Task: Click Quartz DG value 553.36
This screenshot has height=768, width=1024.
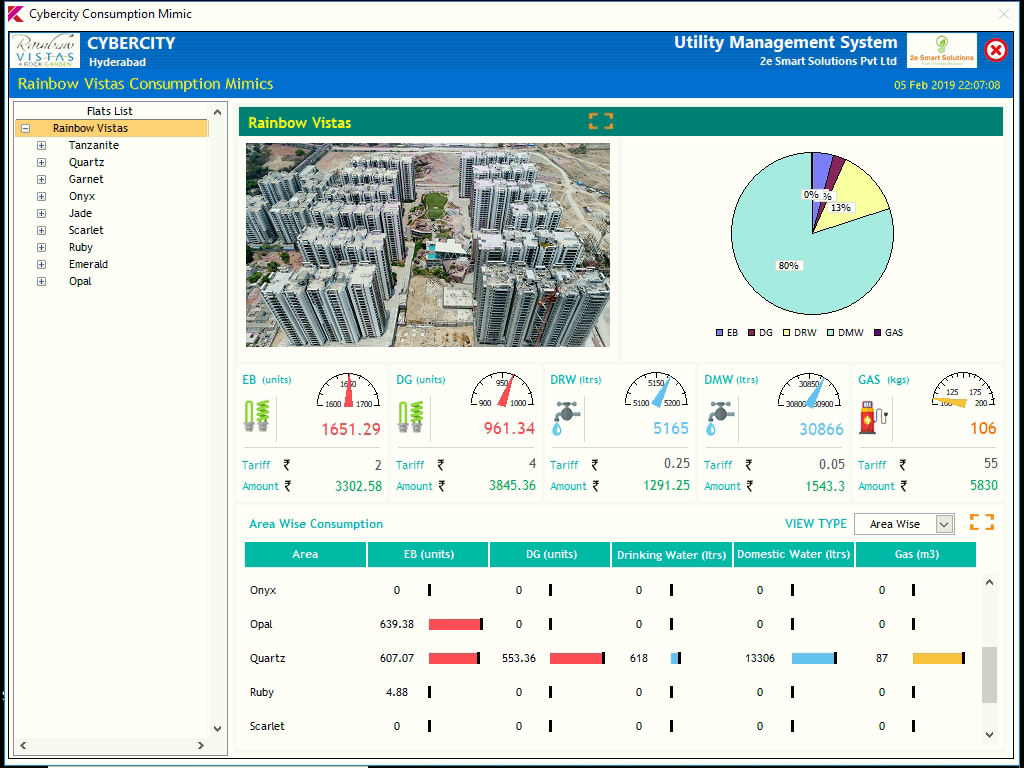Action: (519, 658)
